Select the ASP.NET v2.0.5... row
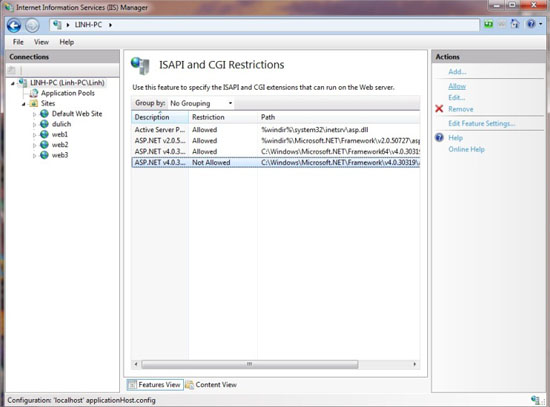Screen dimensions: 550x407 click(x=276, y=141)
